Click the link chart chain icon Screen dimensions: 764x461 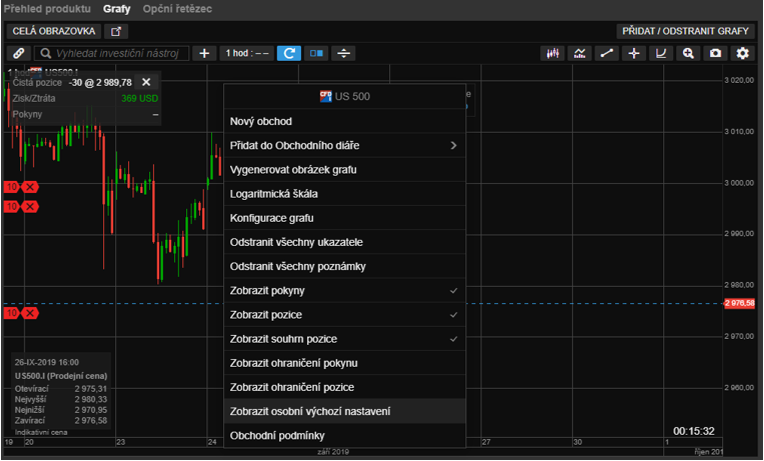tap(19, 53)
